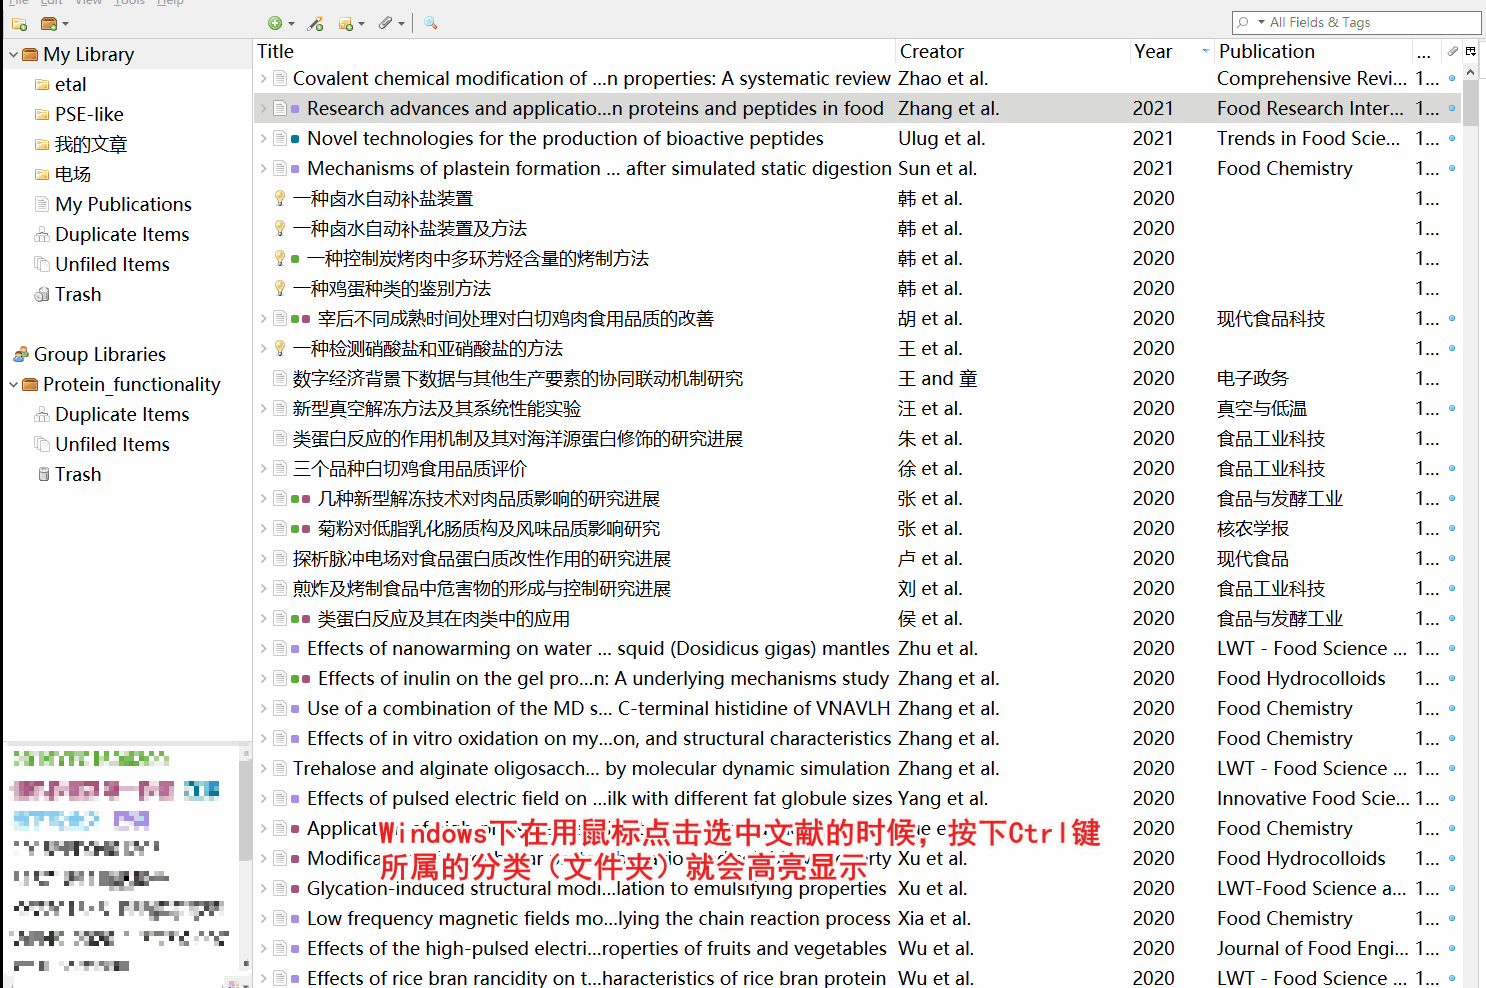Click the teal tag square on Novel technologies row
Viewport: 1486px width, 988px height.
[x=295, y=138]
